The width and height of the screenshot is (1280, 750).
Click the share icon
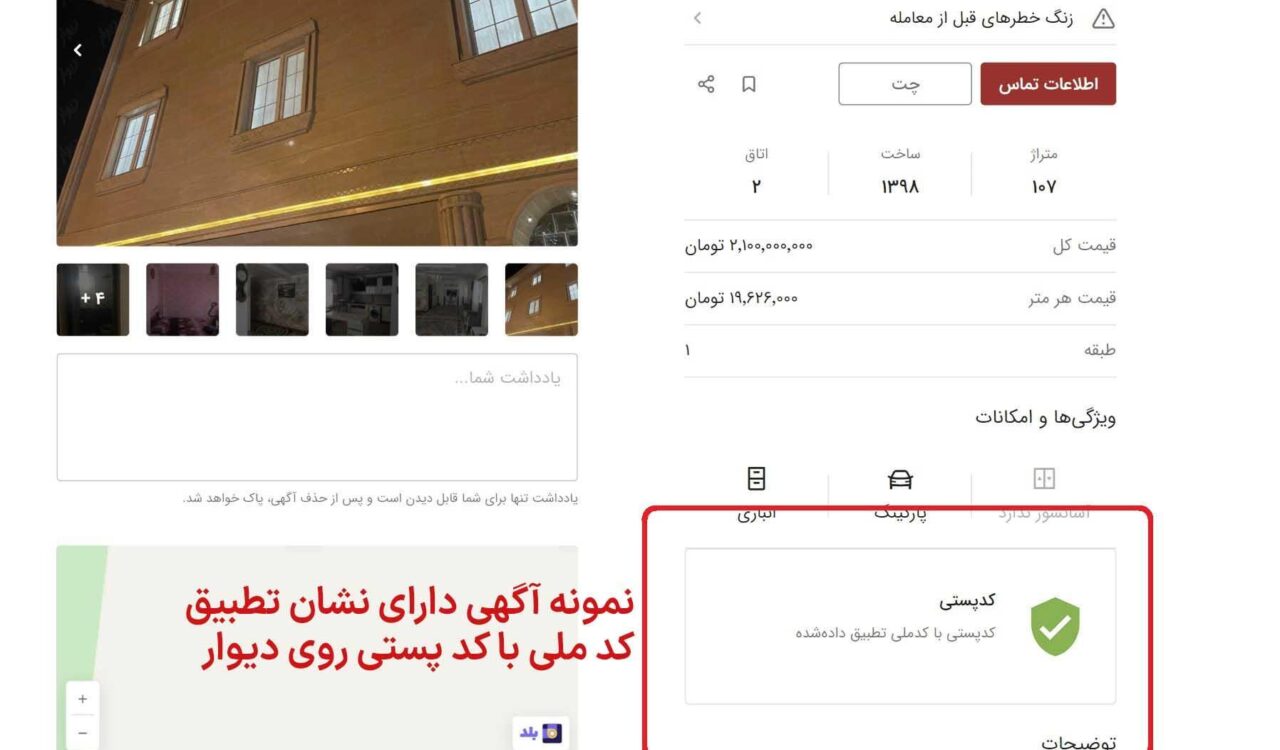(706, 84)
